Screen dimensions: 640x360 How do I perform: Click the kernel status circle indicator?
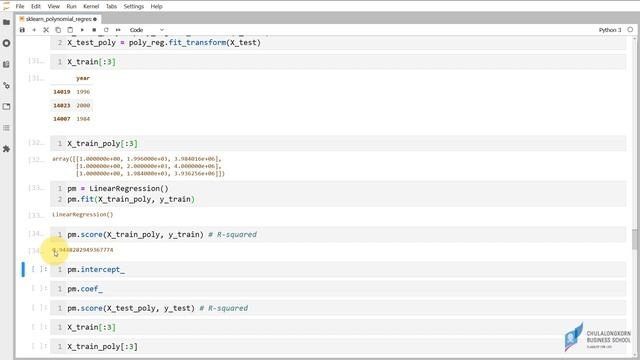tap(630, 30)
